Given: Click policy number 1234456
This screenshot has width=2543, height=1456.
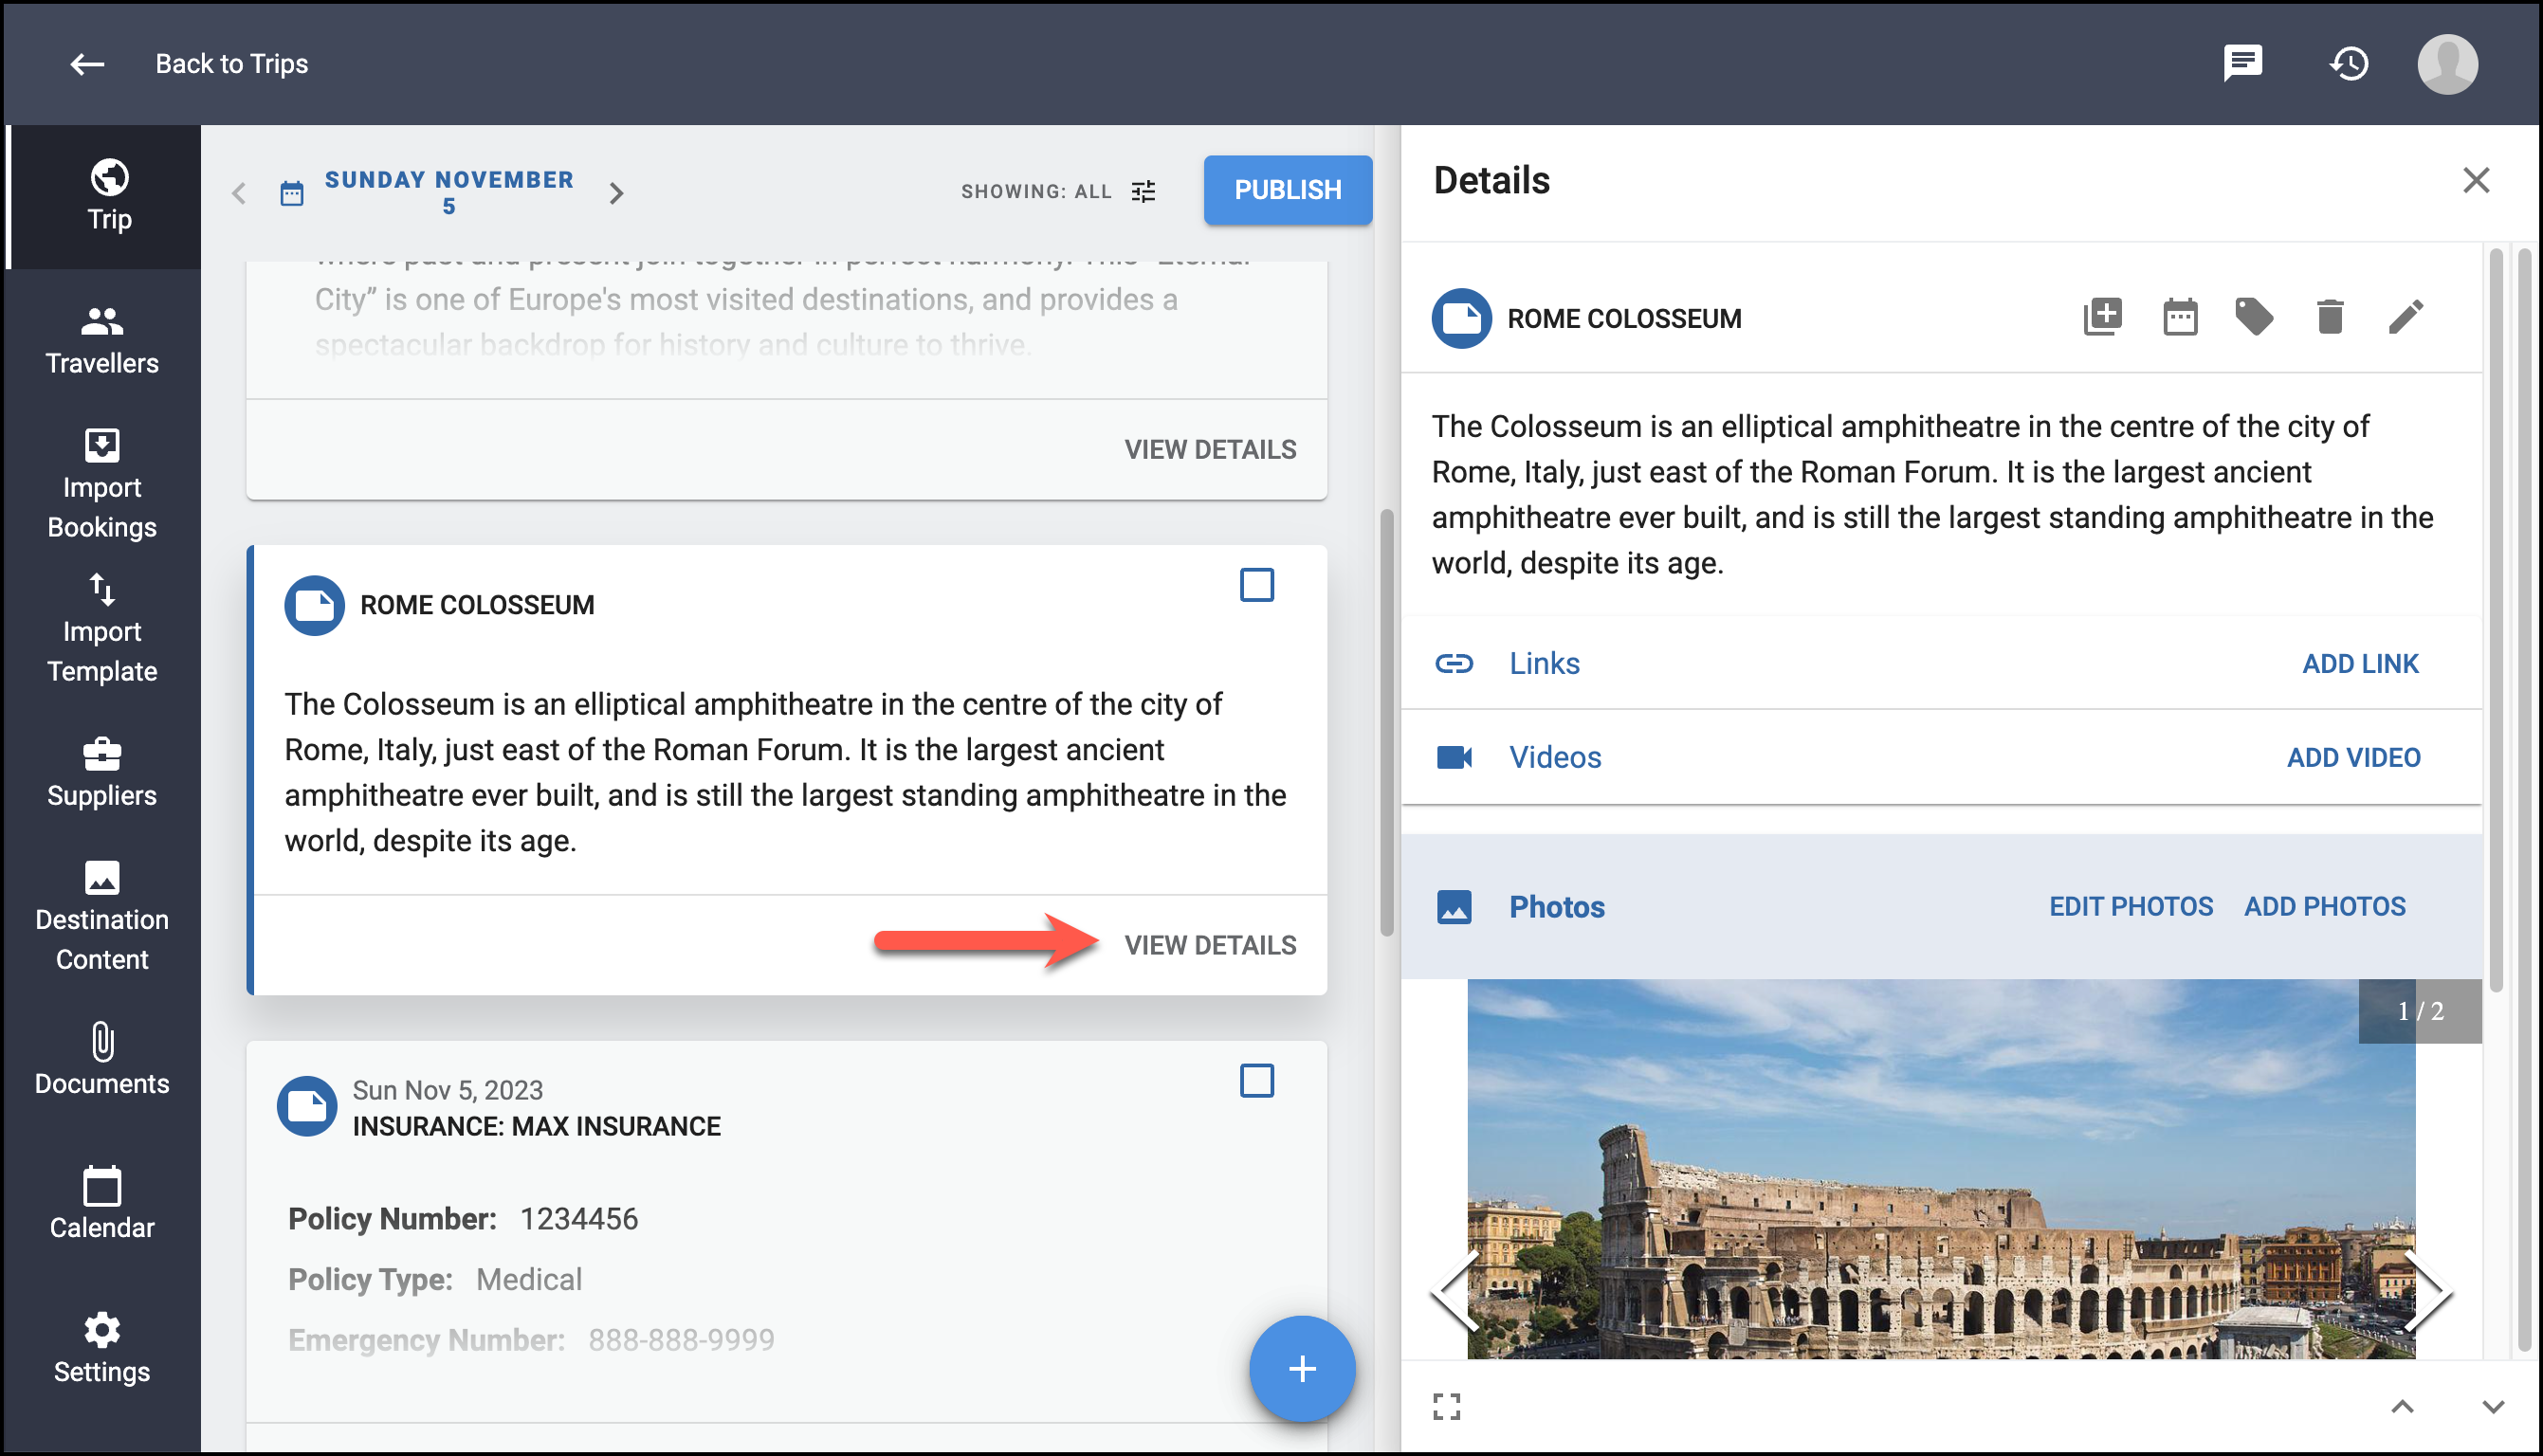Looking at the screenshot, I should (x=579, y=1218).
